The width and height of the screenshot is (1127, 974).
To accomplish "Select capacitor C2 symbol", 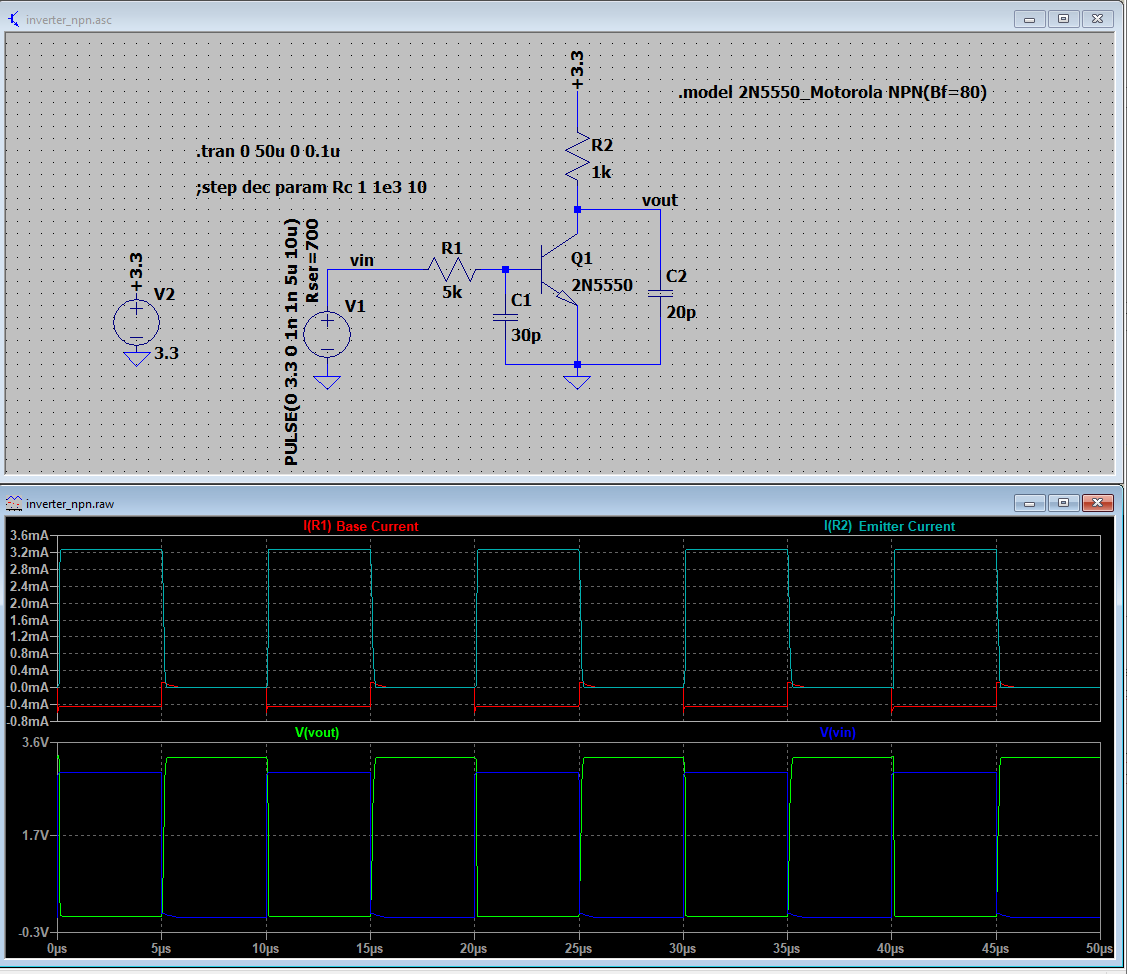I will point(661,293).
